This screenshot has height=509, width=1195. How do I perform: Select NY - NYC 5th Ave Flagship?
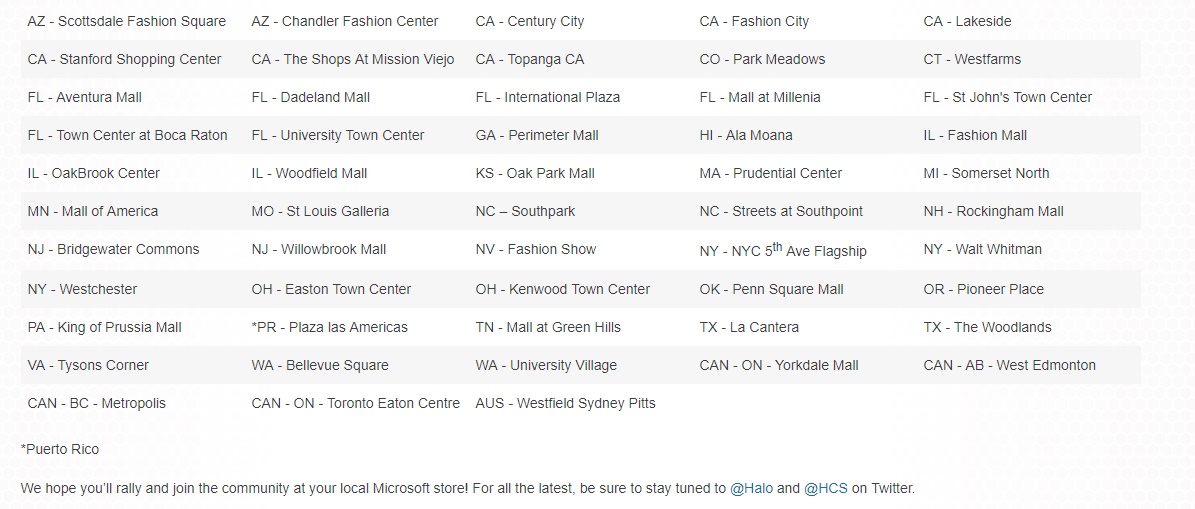(x=783, y=251)
